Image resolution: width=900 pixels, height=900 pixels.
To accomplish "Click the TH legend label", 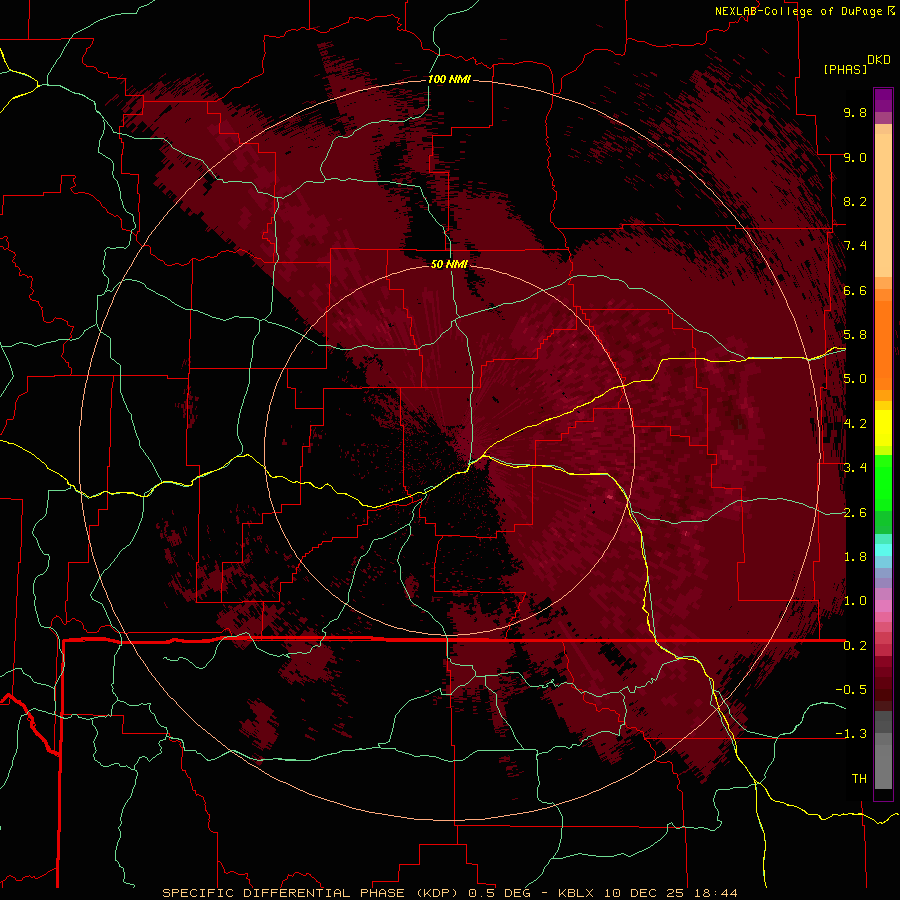I will point(859,779).
